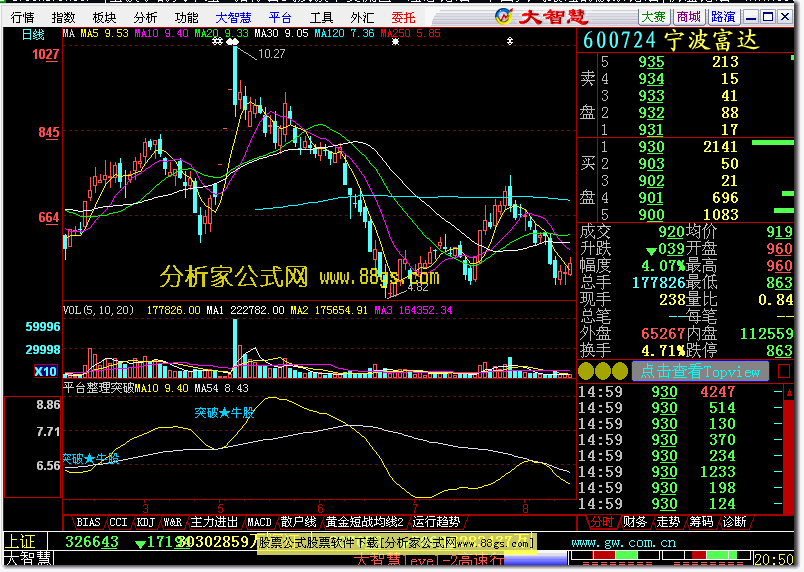Select the 筹码 tab
The image size is (804, 572).
701,522
